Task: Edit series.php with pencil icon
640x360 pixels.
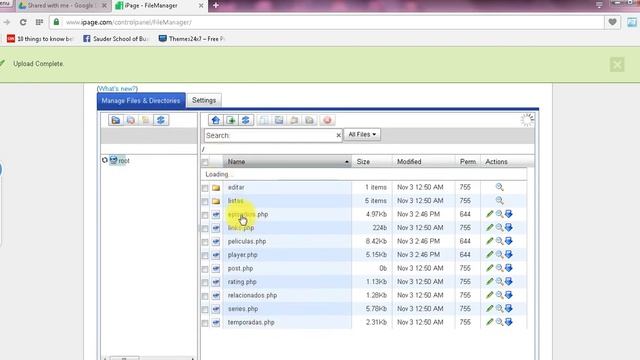Action: point(490,308)
